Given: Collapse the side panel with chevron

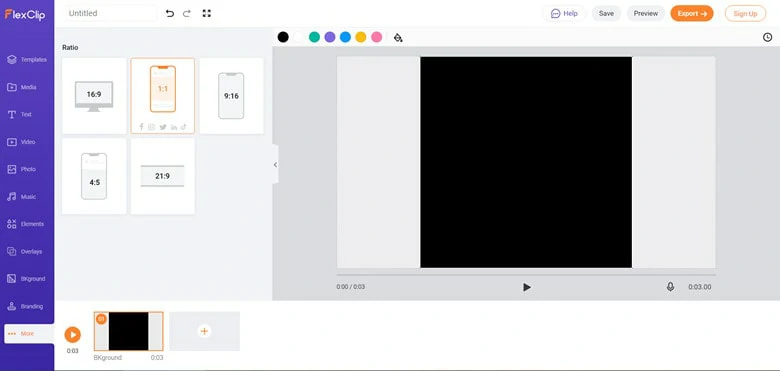Looking at the screenshot, I should pyautogui.click(x=275, y=165).
